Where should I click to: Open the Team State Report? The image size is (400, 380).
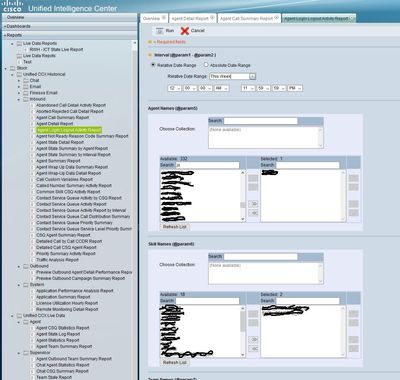coord(54,377)
